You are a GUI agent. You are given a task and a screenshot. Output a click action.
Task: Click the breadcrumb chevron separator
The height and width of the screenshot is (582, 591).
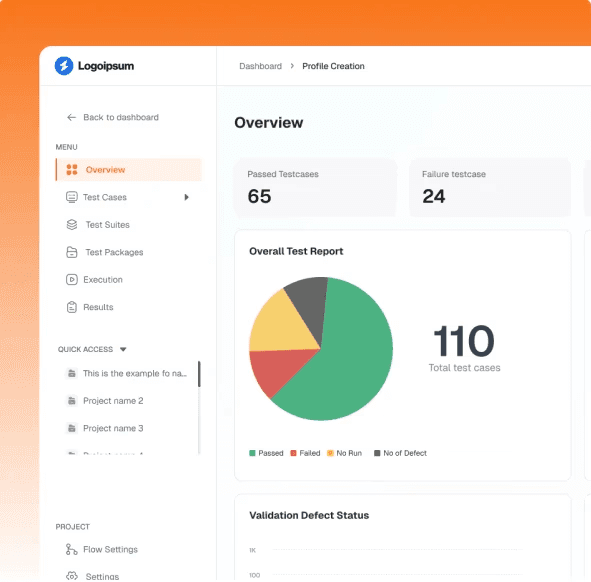point(292,66)
